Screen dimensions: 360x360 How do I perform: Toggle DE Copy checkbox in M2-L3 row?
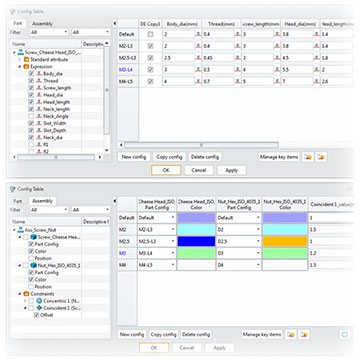pos(151,46)
